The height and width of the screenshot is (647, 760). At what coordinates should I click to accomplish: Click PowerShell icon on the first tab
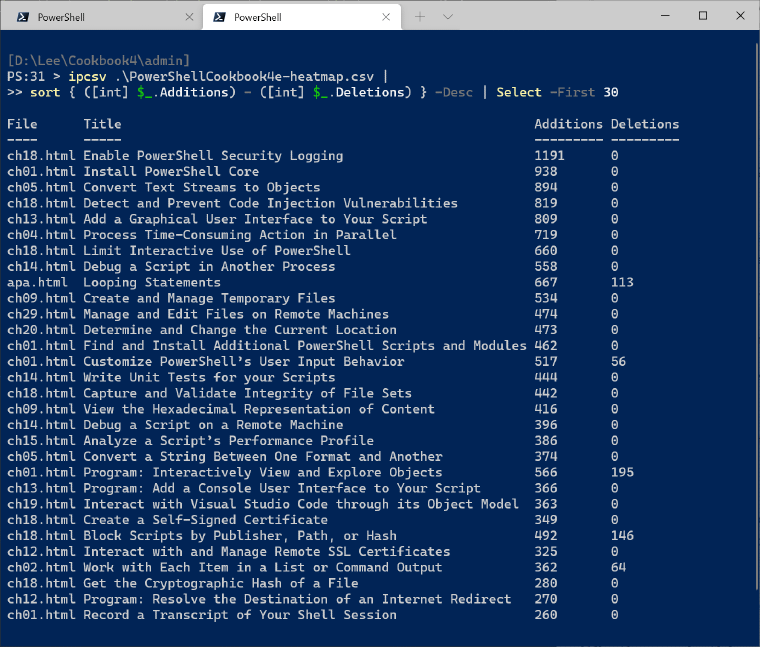click(x=22, y=17)
